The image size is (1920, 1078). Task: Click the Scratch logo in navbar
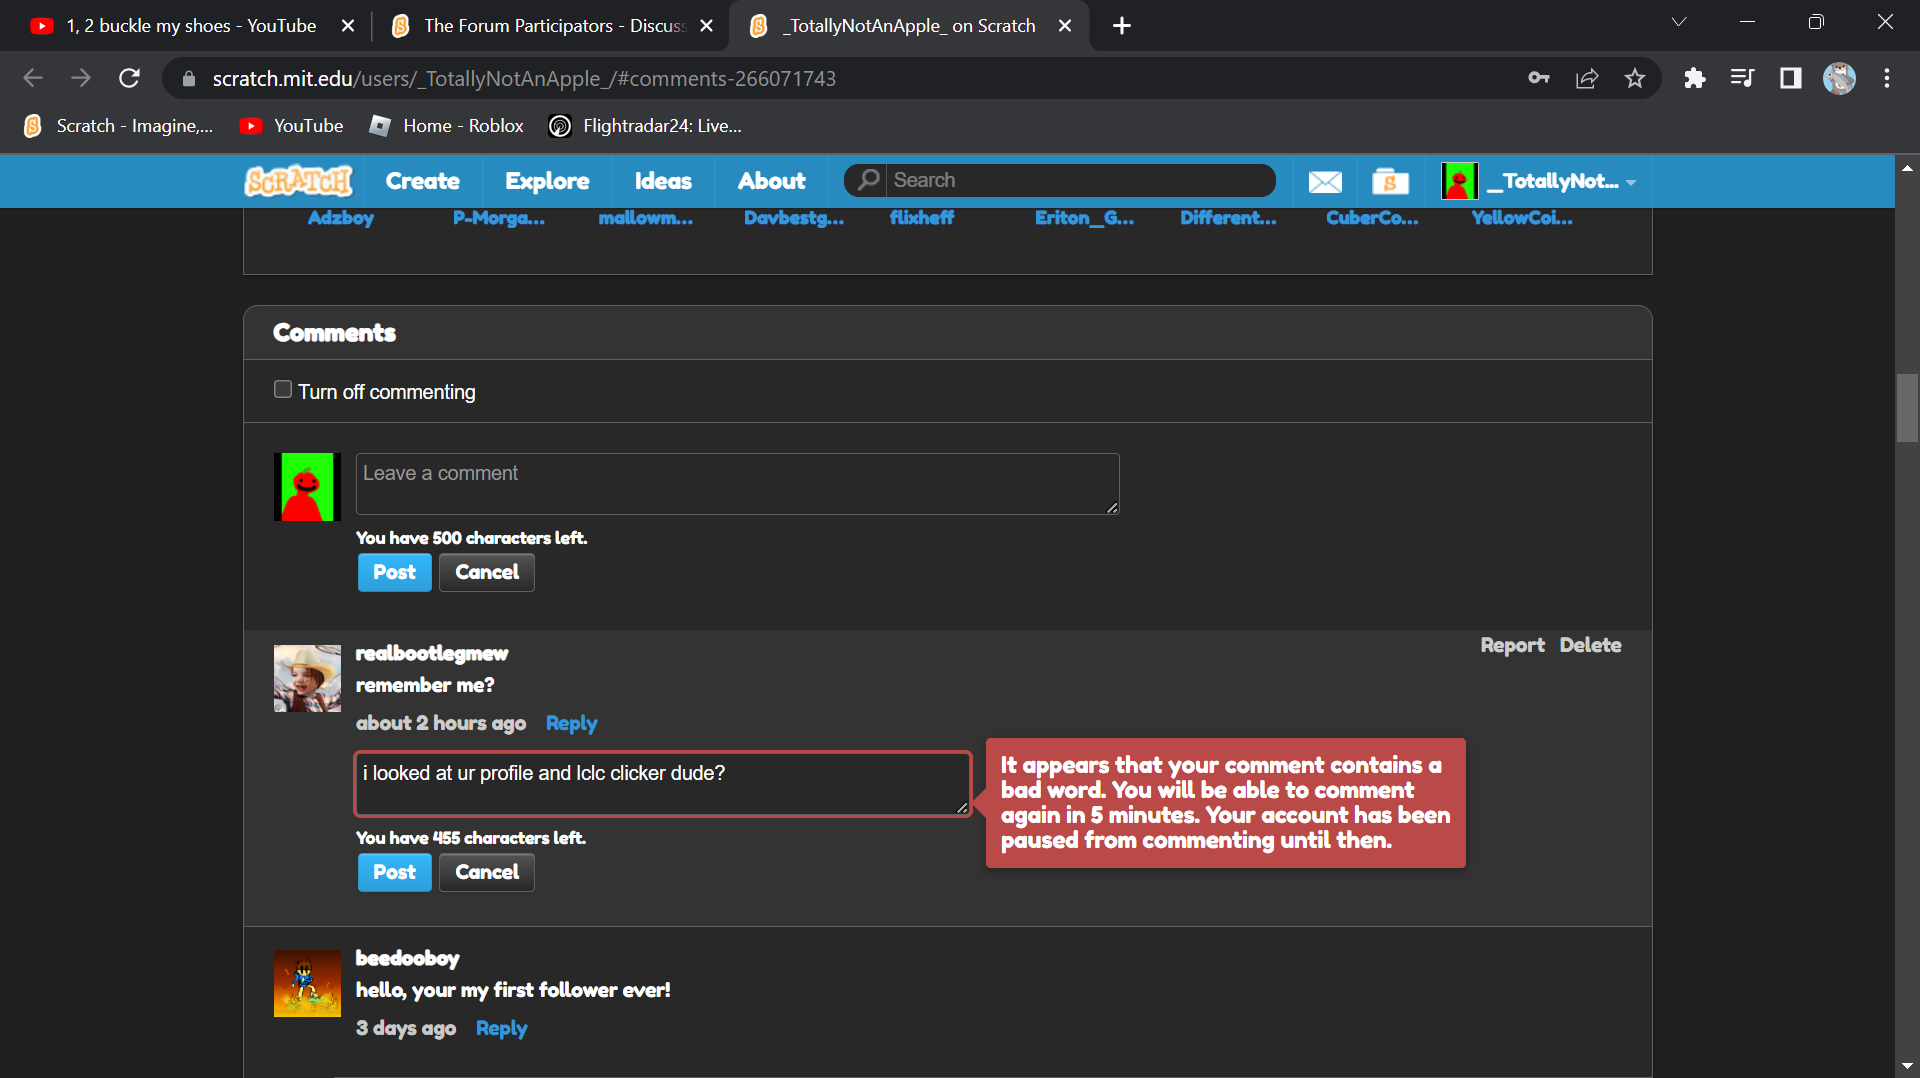point(298,181)
